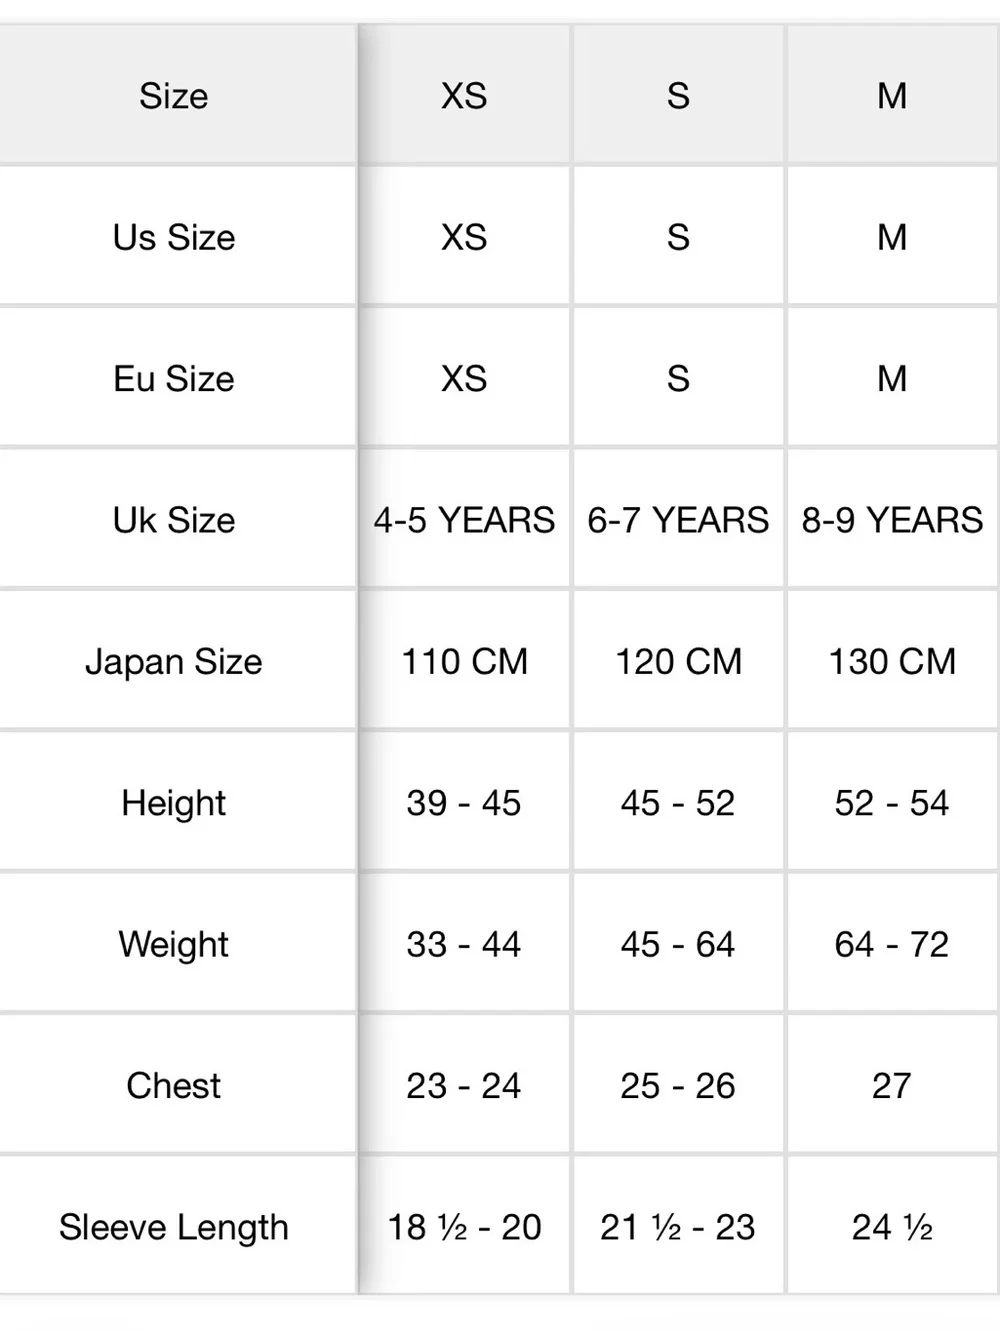1000x1333 pixels.
Task: Select the 6-7 YEARS cell
Action: coord(678,520)
